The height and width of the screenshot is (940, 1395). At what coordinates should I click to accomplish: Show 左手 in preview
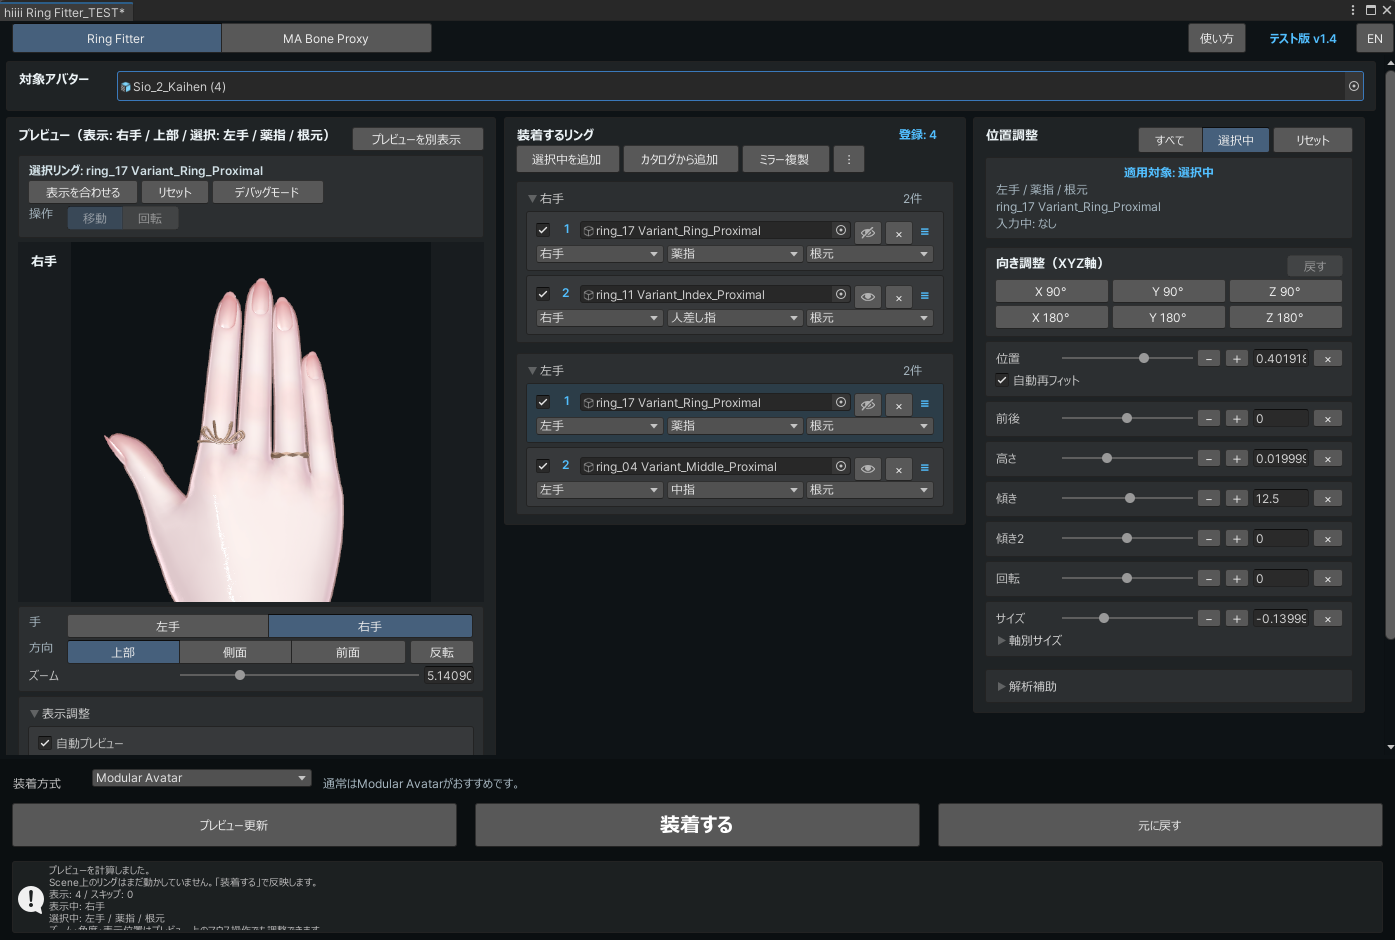click(x=168, y=626)
